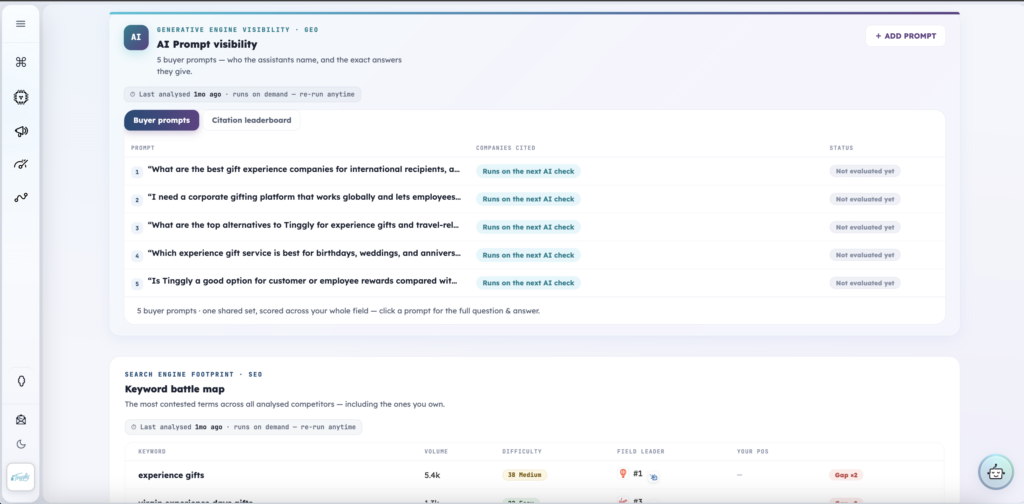The height and width of the screenshot is (504, 1024).
Task: Open the hamburger menu in sidebar
Action: pyautogui.click(x=21, y=24)
